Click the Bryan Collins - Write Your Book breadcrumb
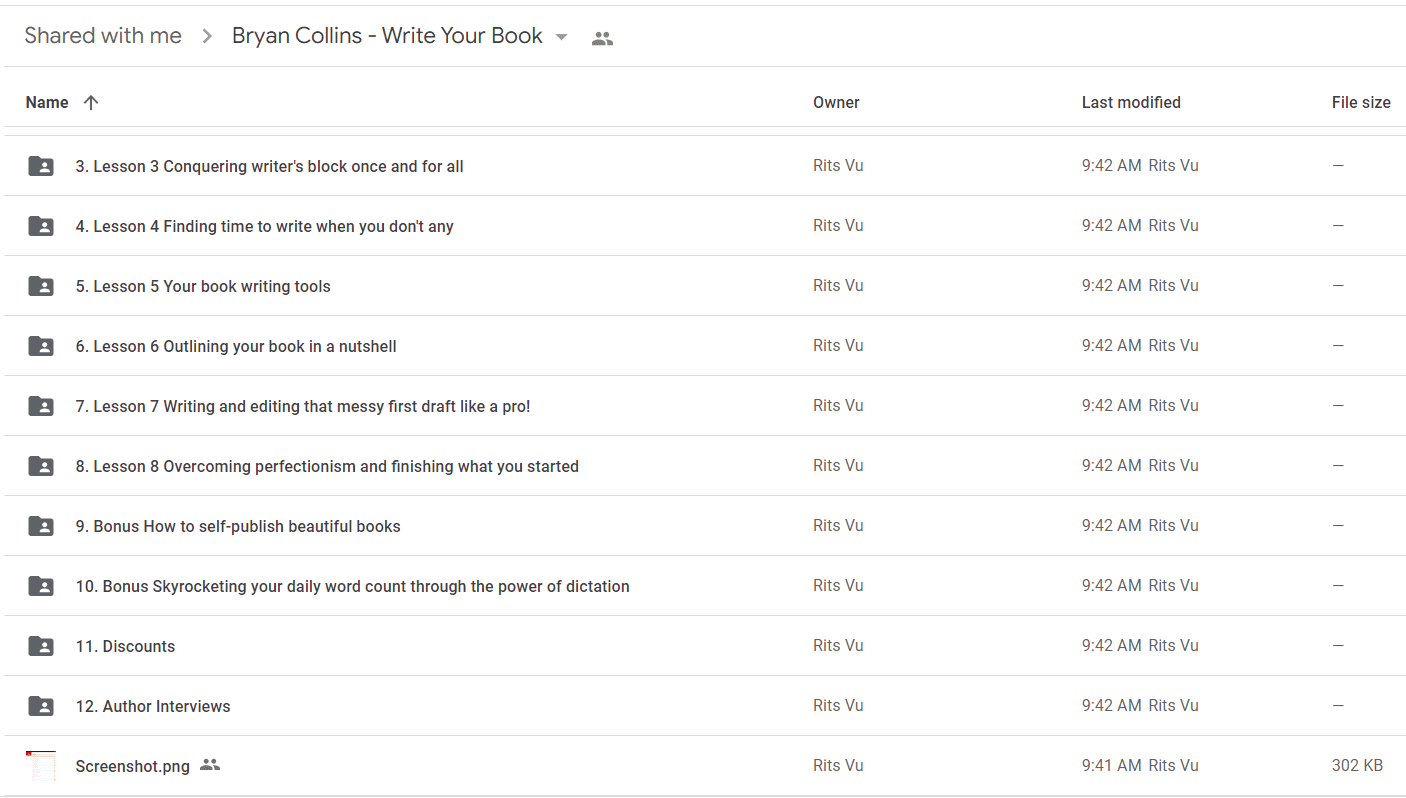 387,36
